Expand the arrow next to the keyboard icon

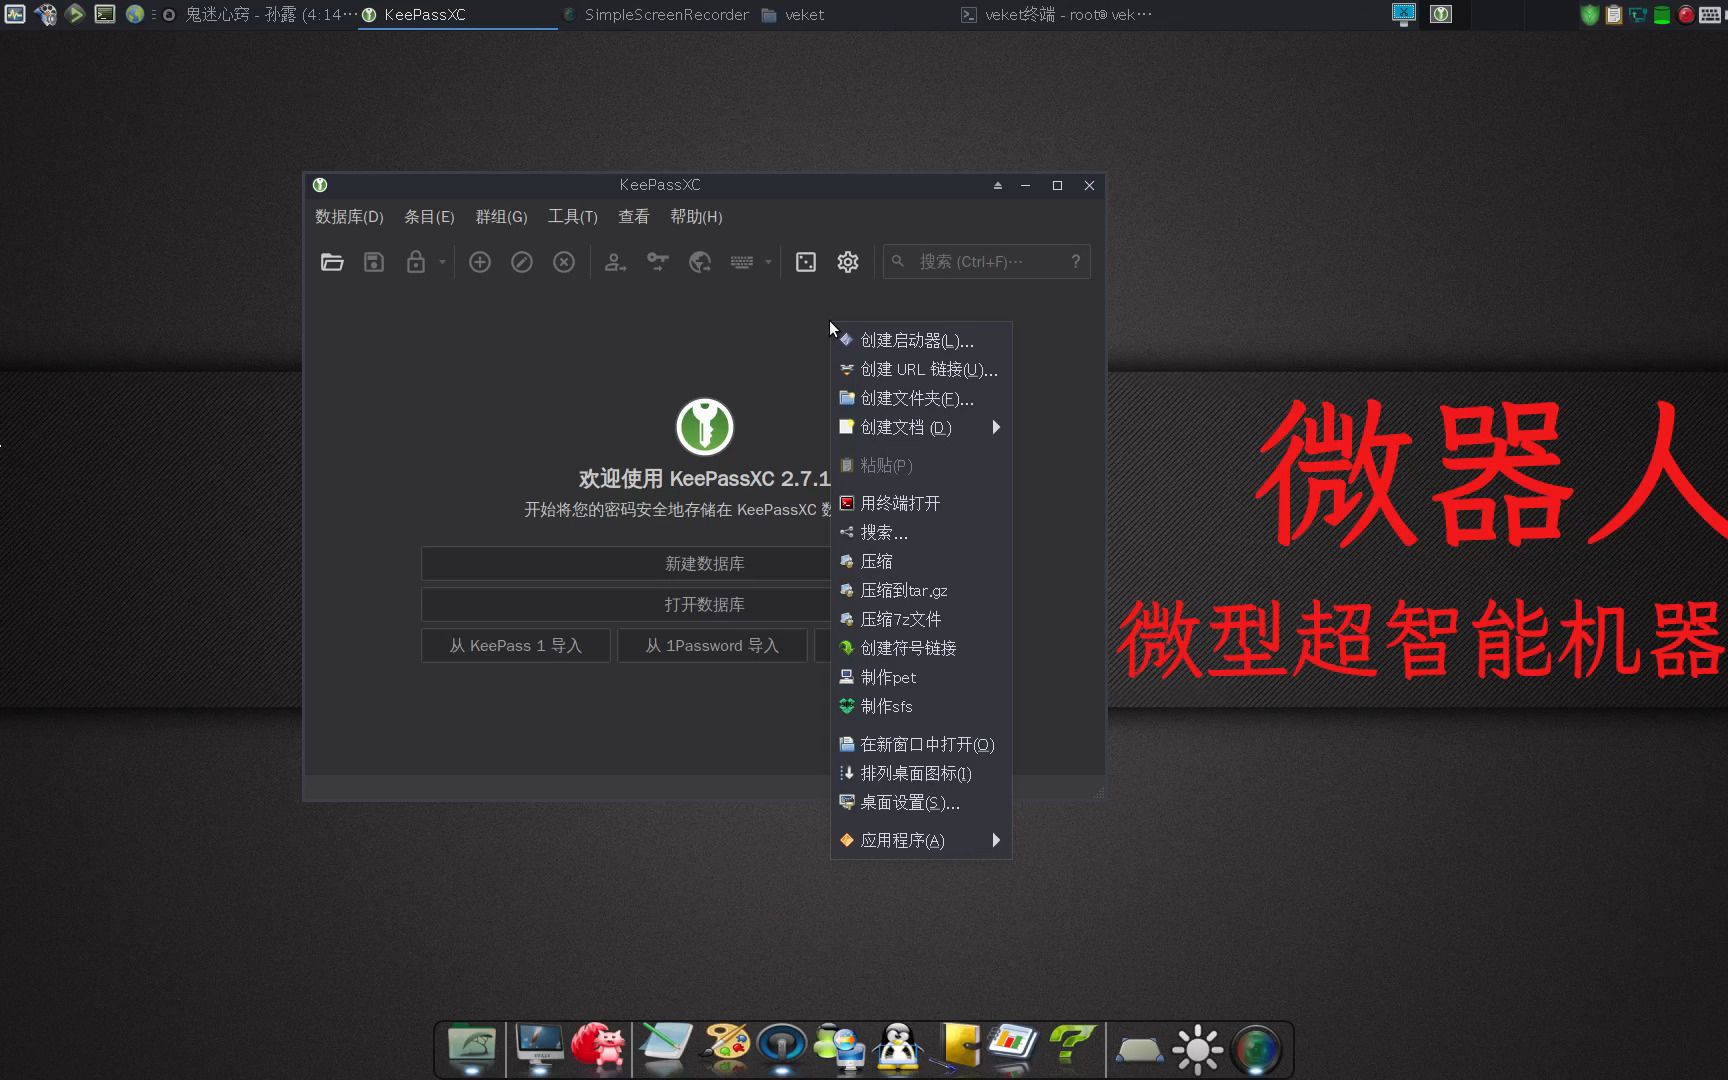768,262
